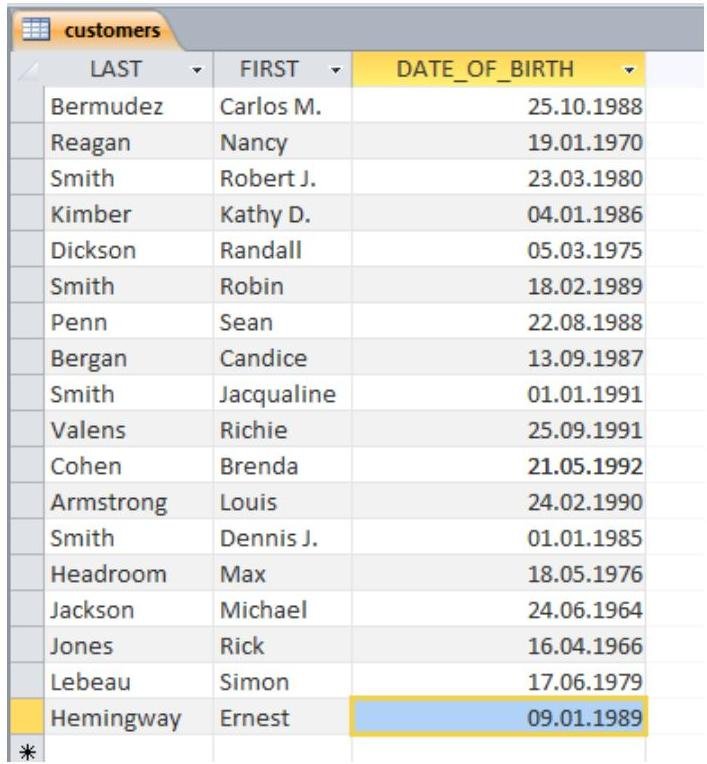Select the Bermudez row with its selector
The height and width of the screenshot is (764, 707).
click(x=25, y=106)
